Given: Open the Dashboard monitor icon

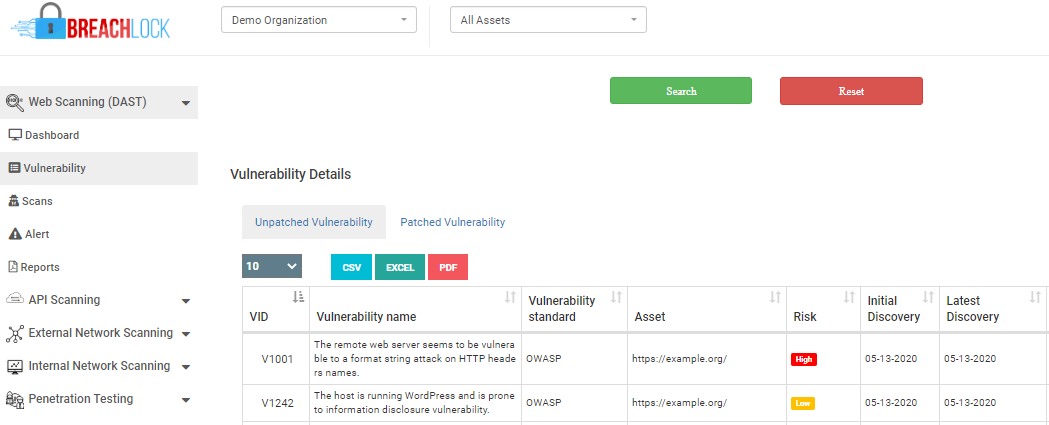Looking at the screenshot, I should click(15, 135).
